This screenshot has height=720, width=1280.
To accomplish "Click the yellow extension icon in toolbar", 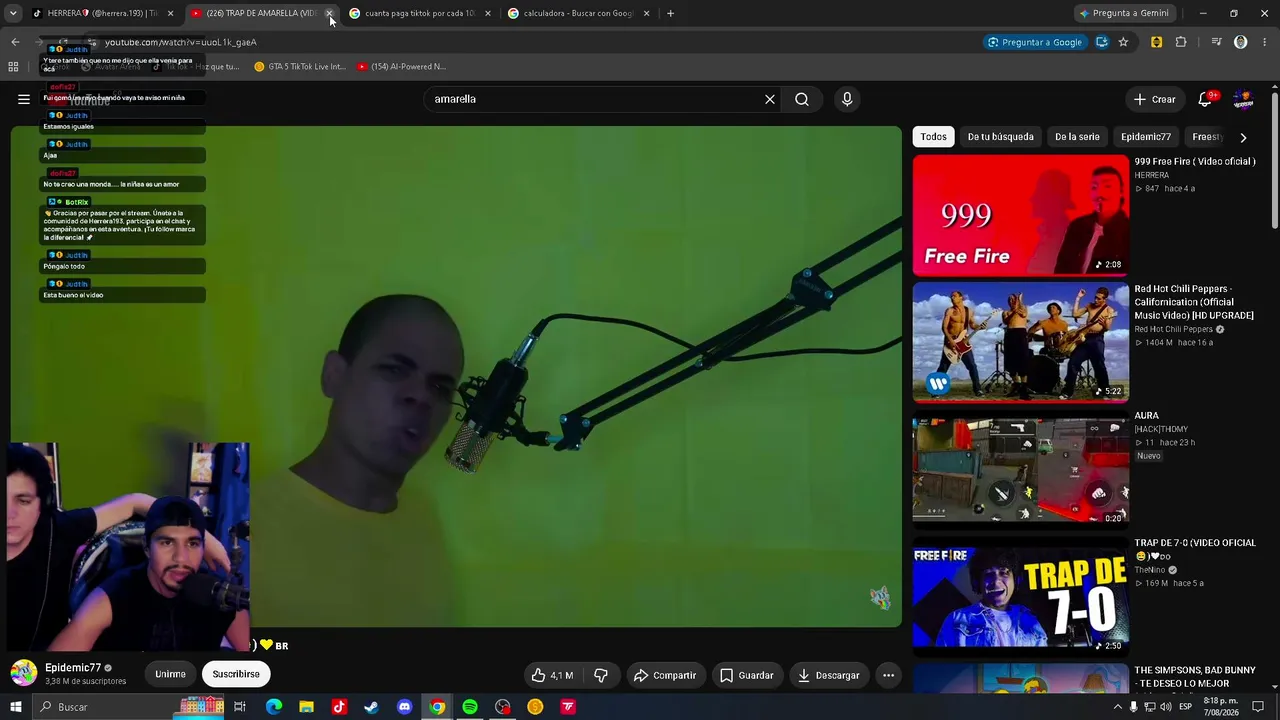I will (1157, 42).
